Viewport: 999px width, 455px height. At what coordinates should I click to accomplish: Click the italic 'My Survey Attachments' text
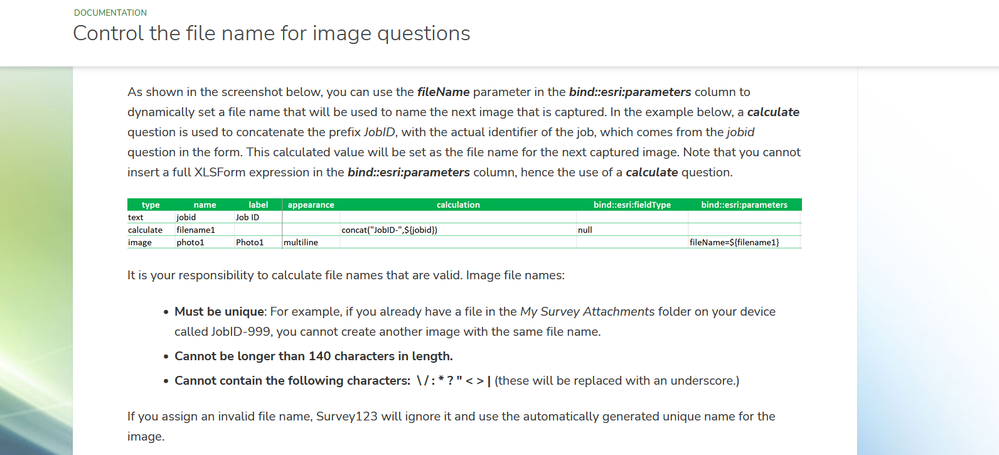[587, 312]
